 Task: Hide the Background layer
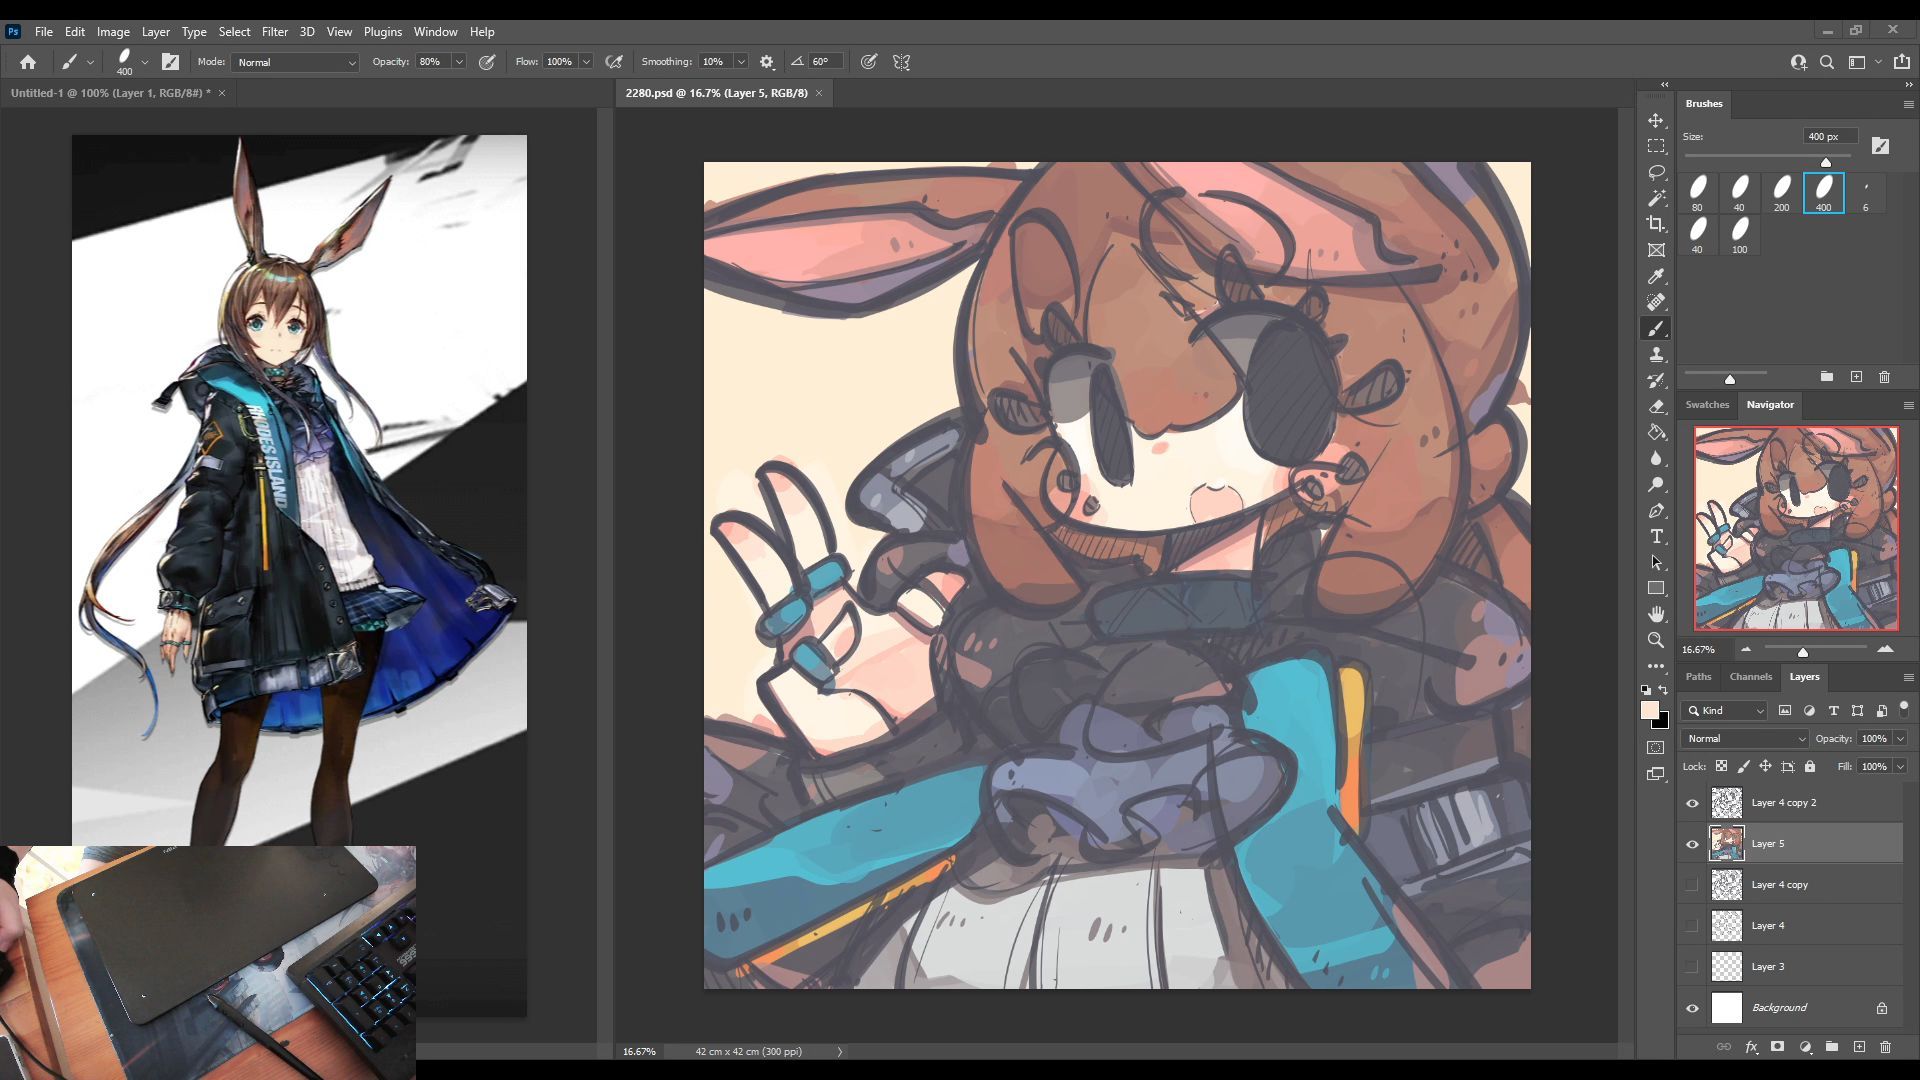[x=1692, y=1008]
